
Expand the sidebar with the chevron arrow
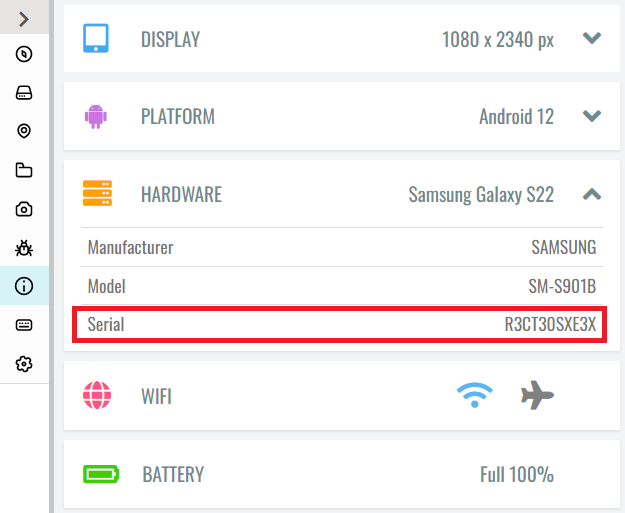(x=24, y=19)
